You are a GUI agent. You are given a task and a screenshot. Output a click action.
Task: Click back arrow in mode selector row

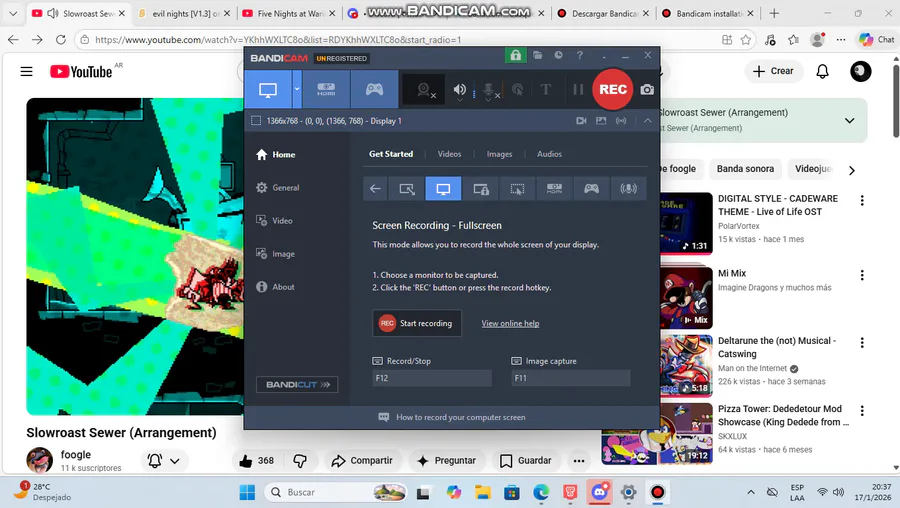[x=375, y=189]
